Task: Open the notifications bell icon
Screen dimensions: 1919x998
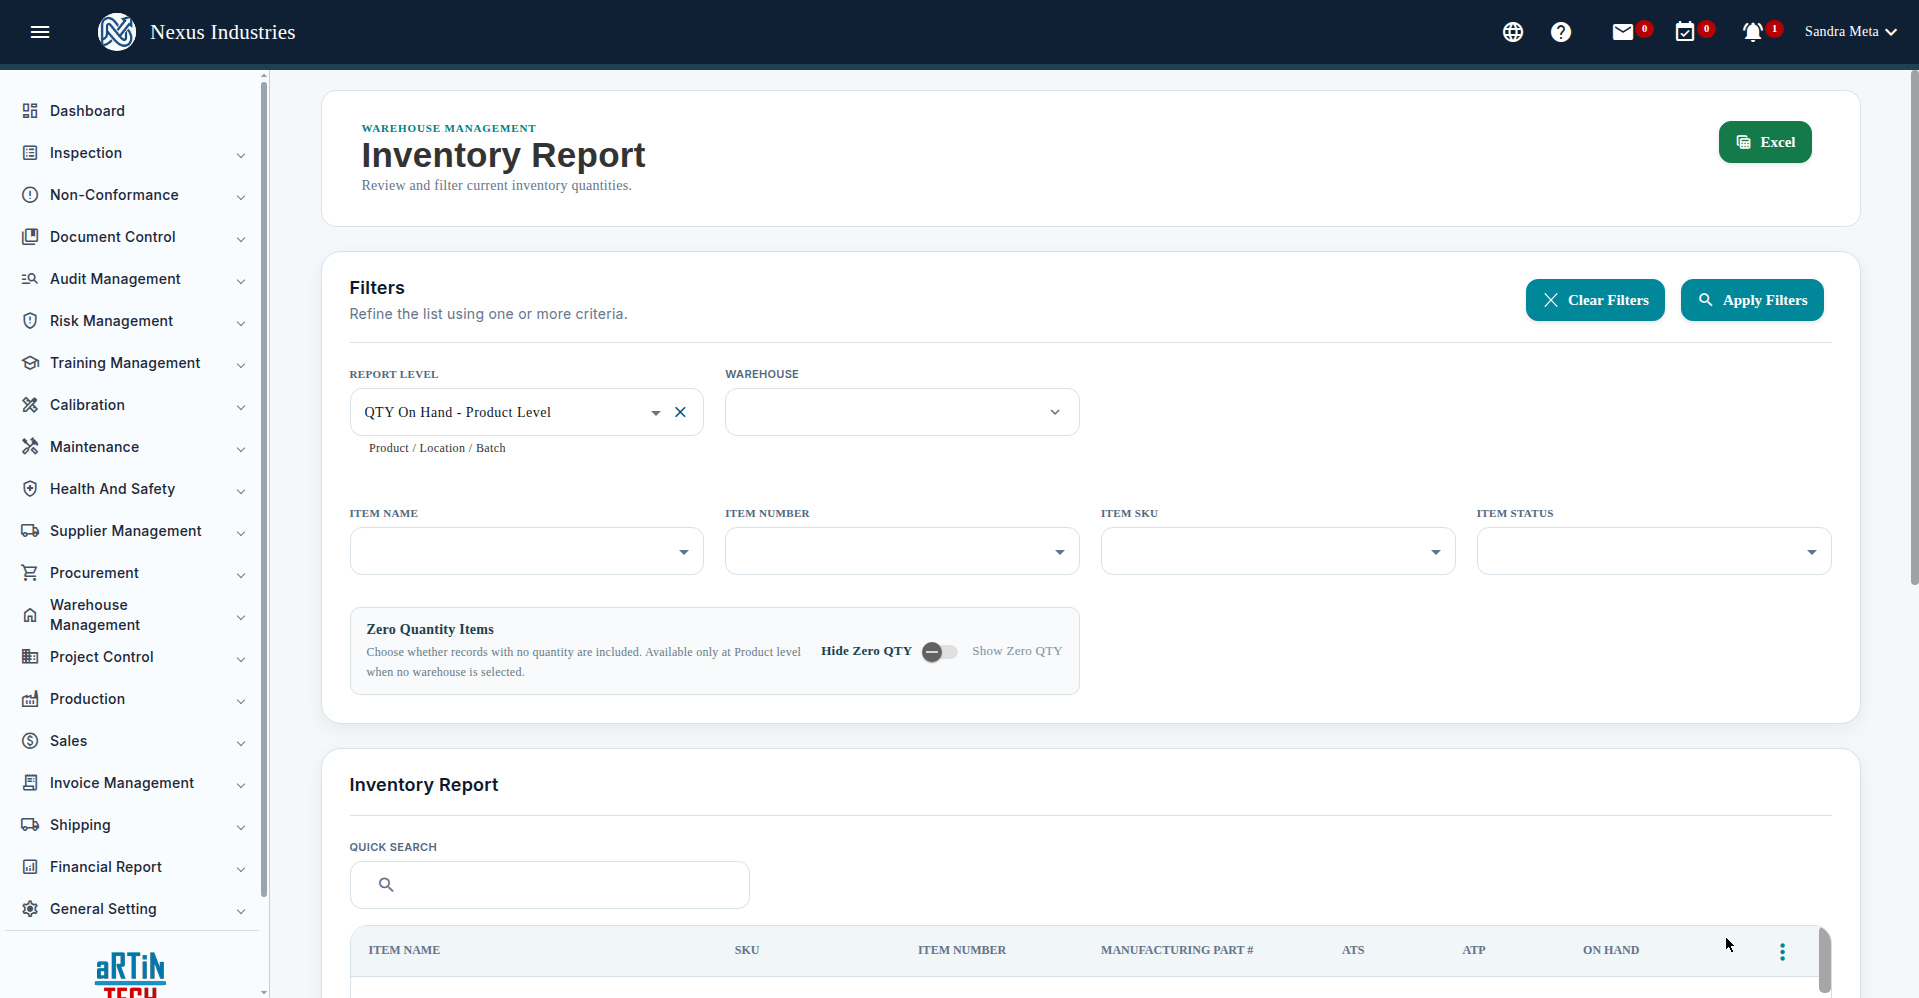Action: [x=1752, y=32]
